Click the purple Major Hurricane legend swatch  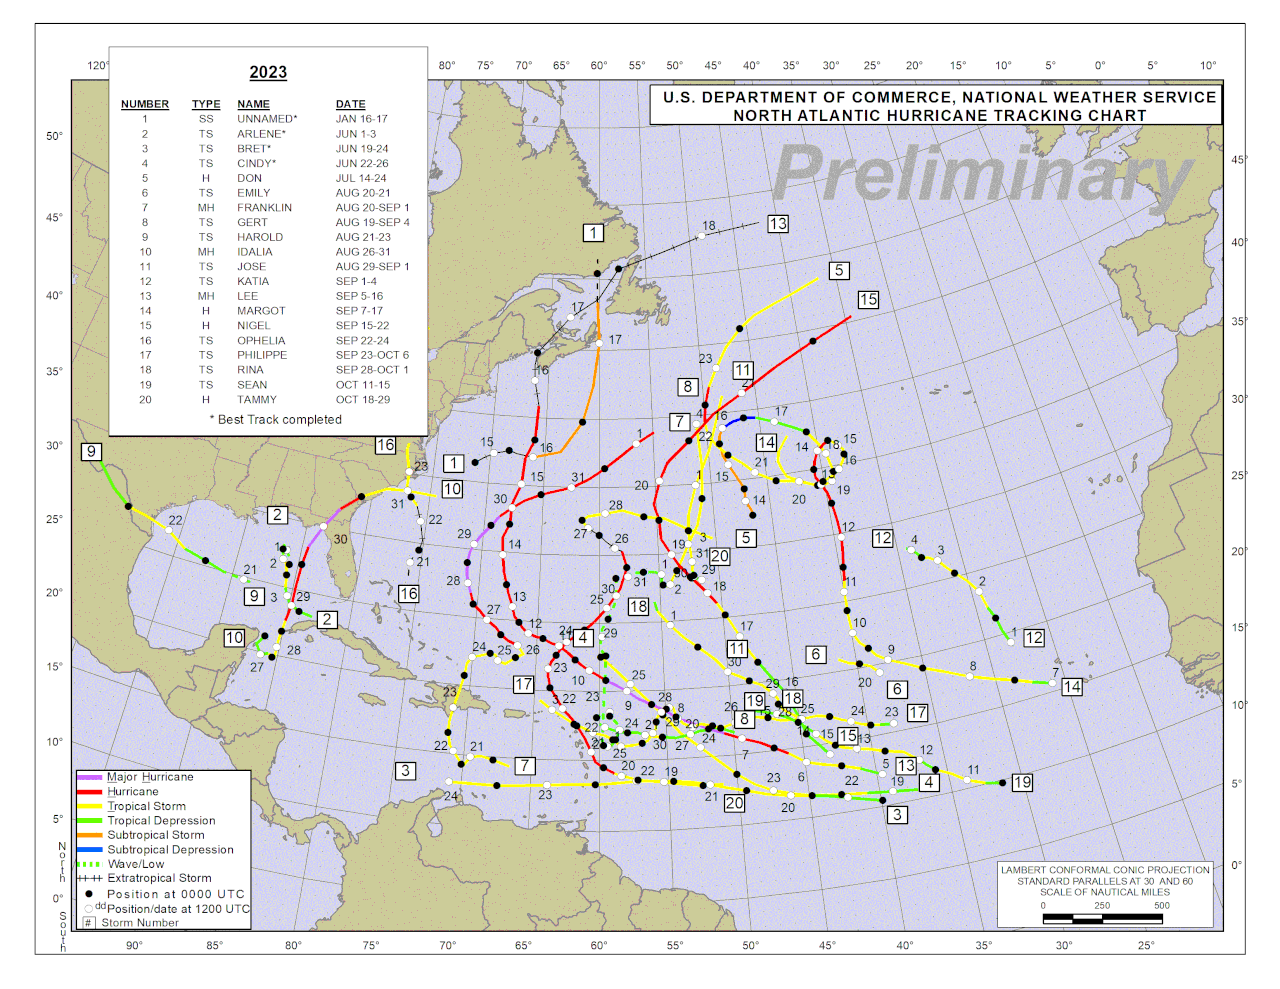[x=90, y=777]
